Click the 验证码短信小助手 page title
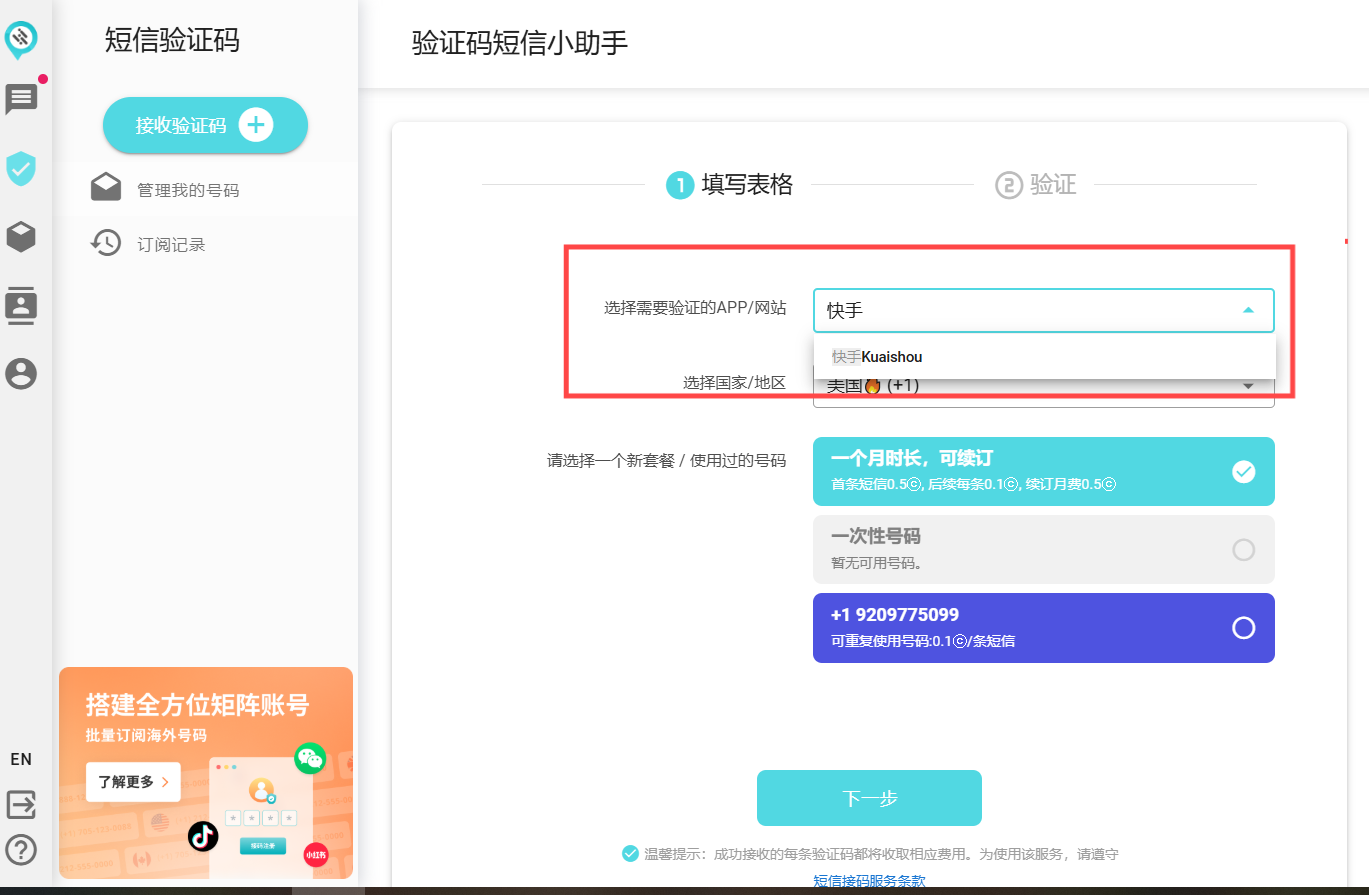 point(520,44)
